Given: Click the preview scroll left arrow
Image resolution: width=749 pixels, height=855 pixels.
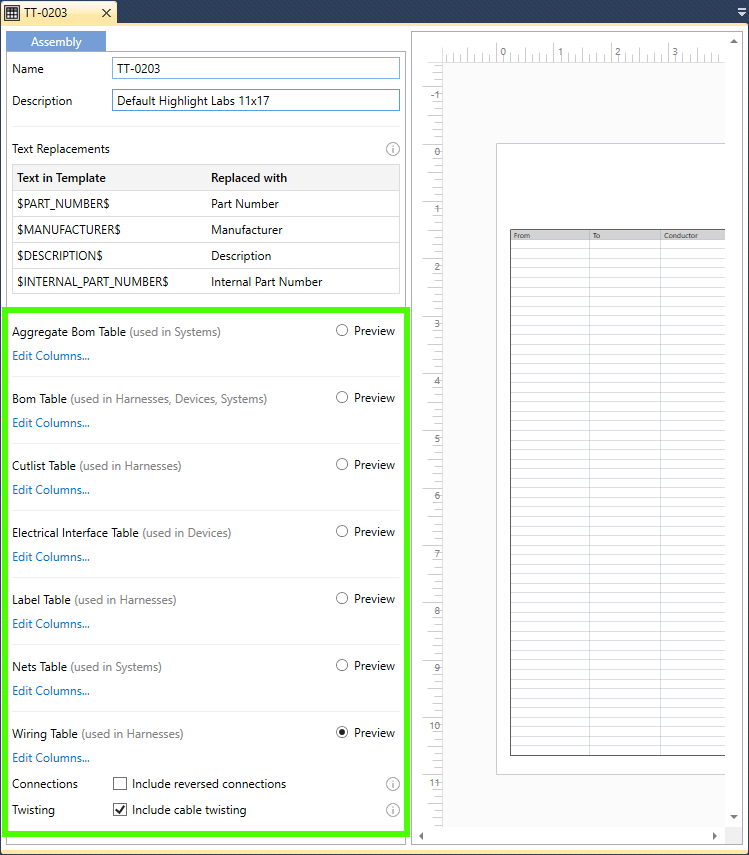Looking at the screenshot, I should (x=421, y=835).
